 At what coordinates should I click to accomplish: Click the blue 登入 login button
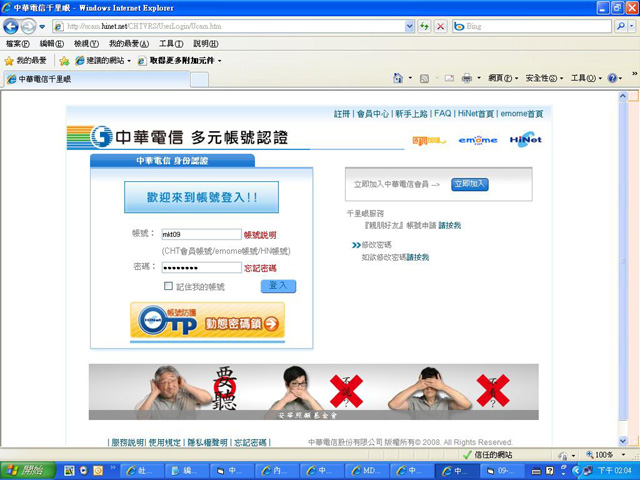coord(278,286)
